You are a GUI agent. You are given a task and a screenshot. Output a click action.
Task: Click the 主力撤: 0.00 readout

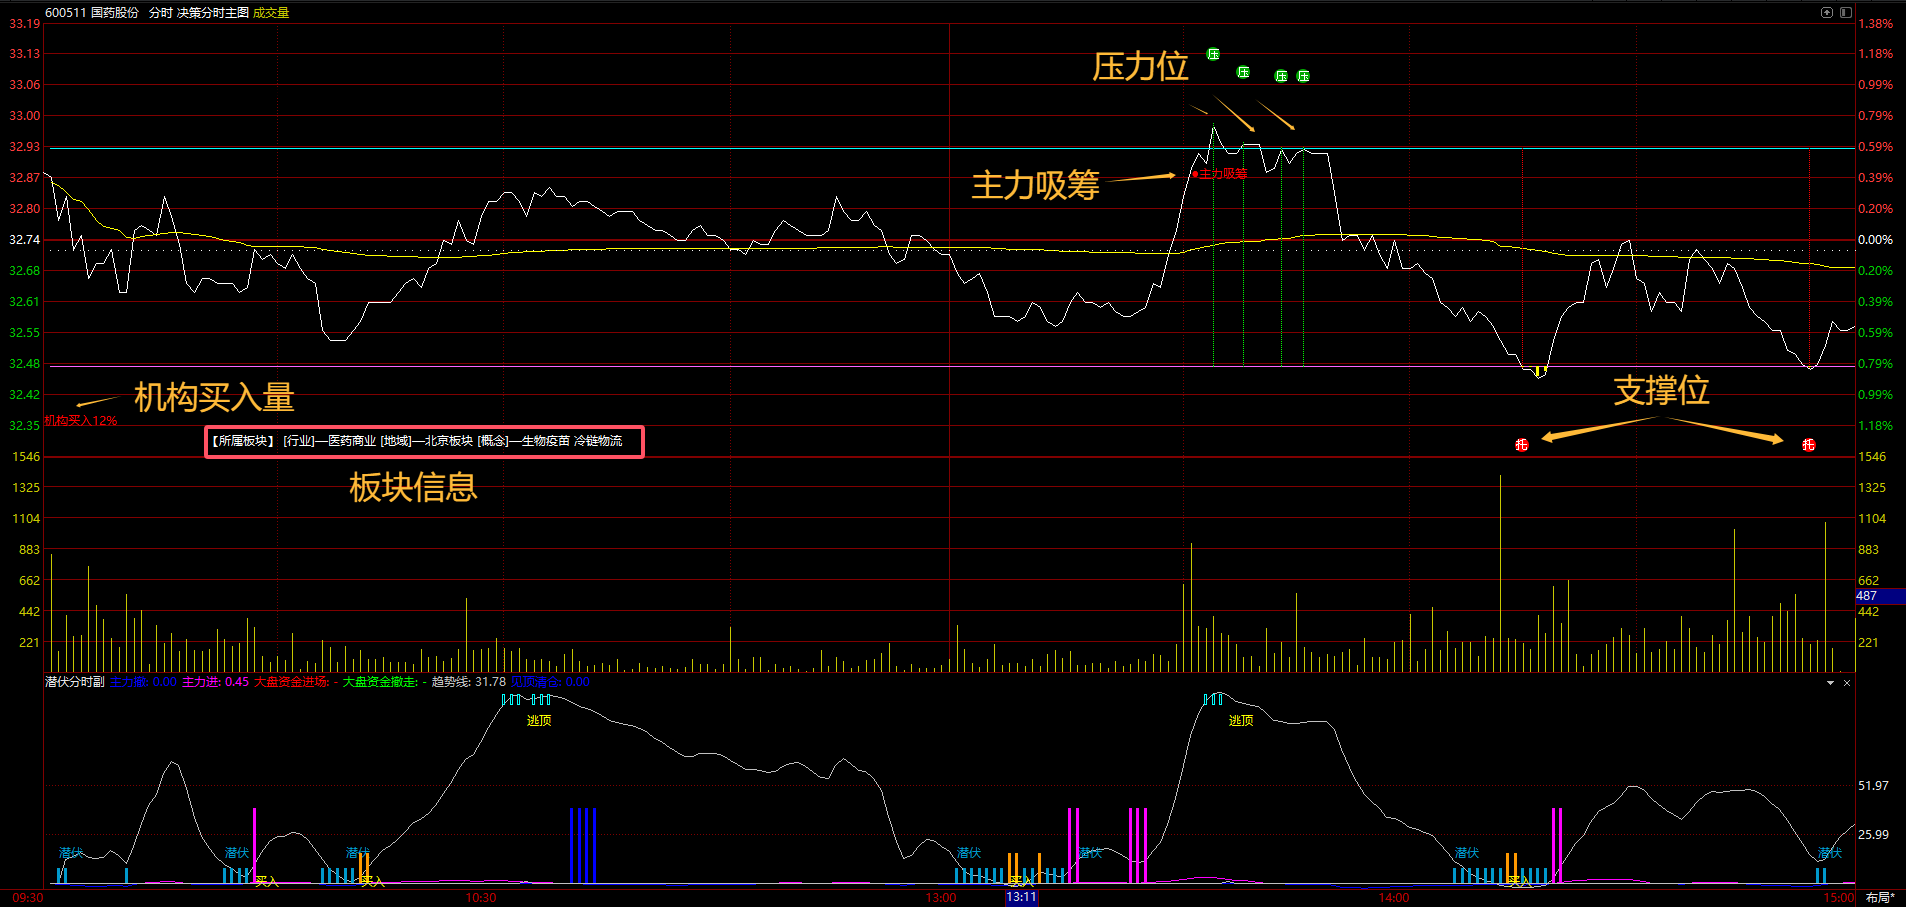click(143, 682)
